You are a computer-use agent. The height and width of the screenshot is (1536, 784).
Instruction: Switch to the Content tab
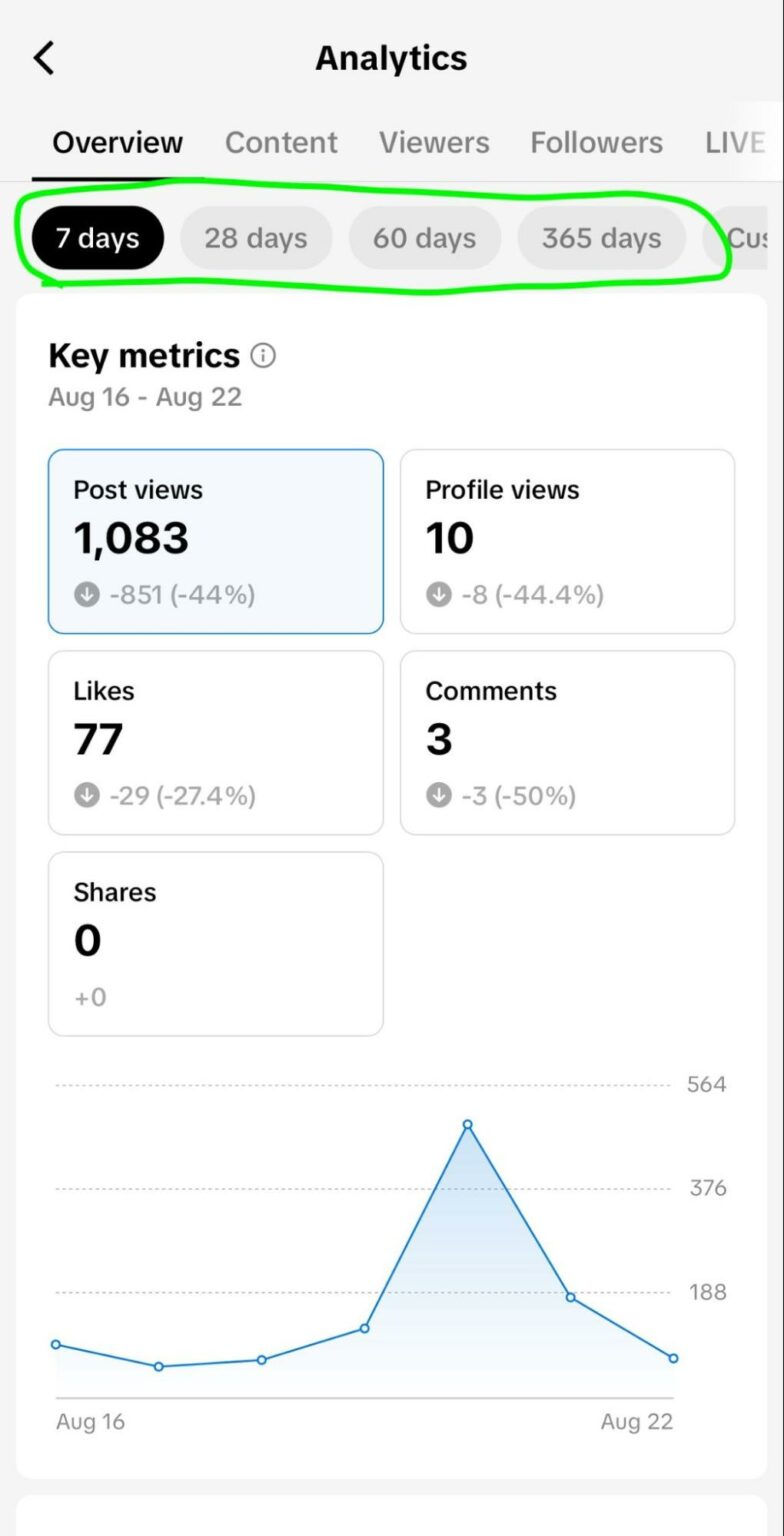pyautogui.click(x=281, y=142)
